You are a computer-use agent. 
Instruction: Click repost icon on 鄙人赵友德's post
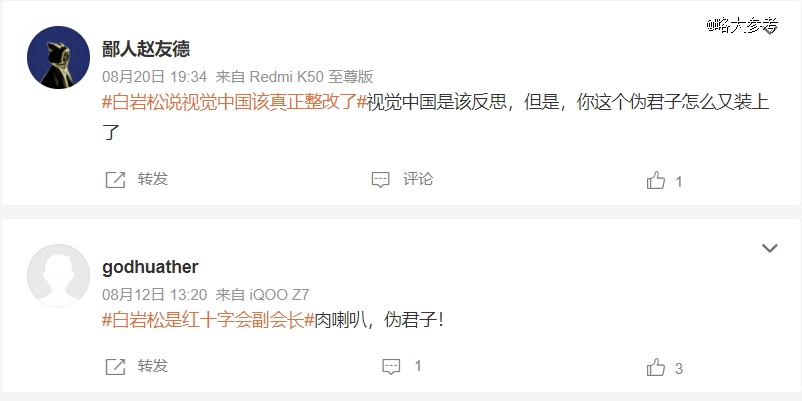coord(115,180)
